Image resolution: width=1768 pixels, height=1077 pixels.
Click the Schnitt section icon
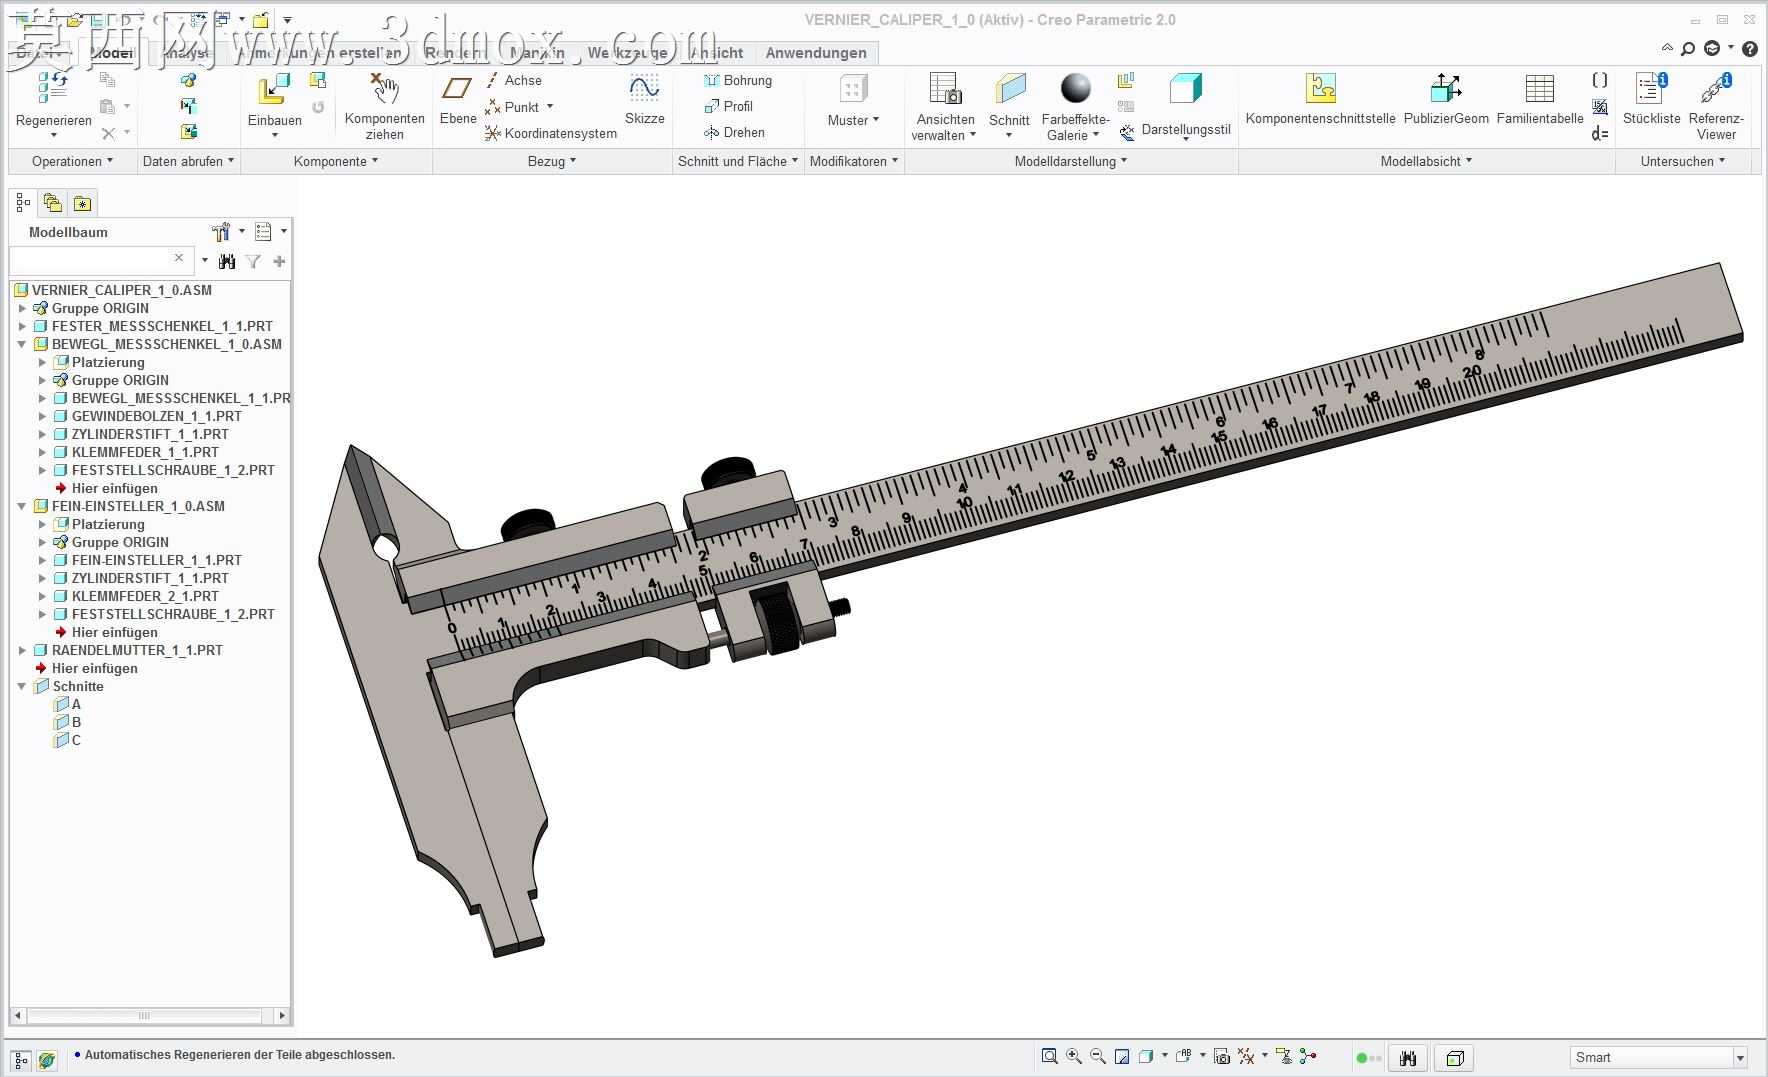click(x=1010, y=89)
